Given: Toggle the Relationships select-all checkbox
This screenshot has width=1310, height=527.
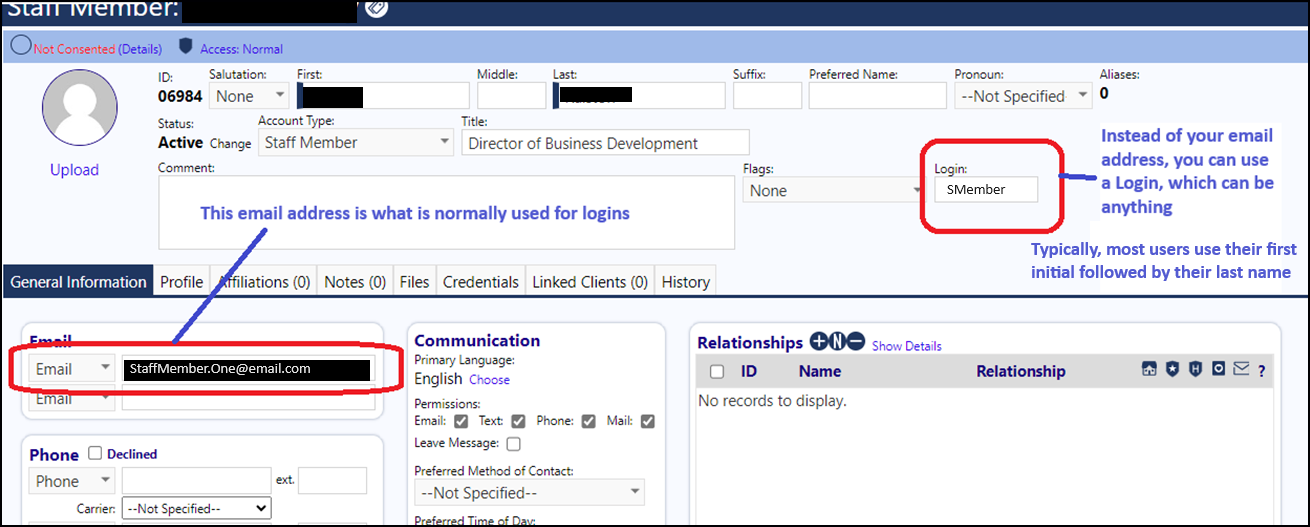Looking at the screenshot, I should click(x=716, y=371).
